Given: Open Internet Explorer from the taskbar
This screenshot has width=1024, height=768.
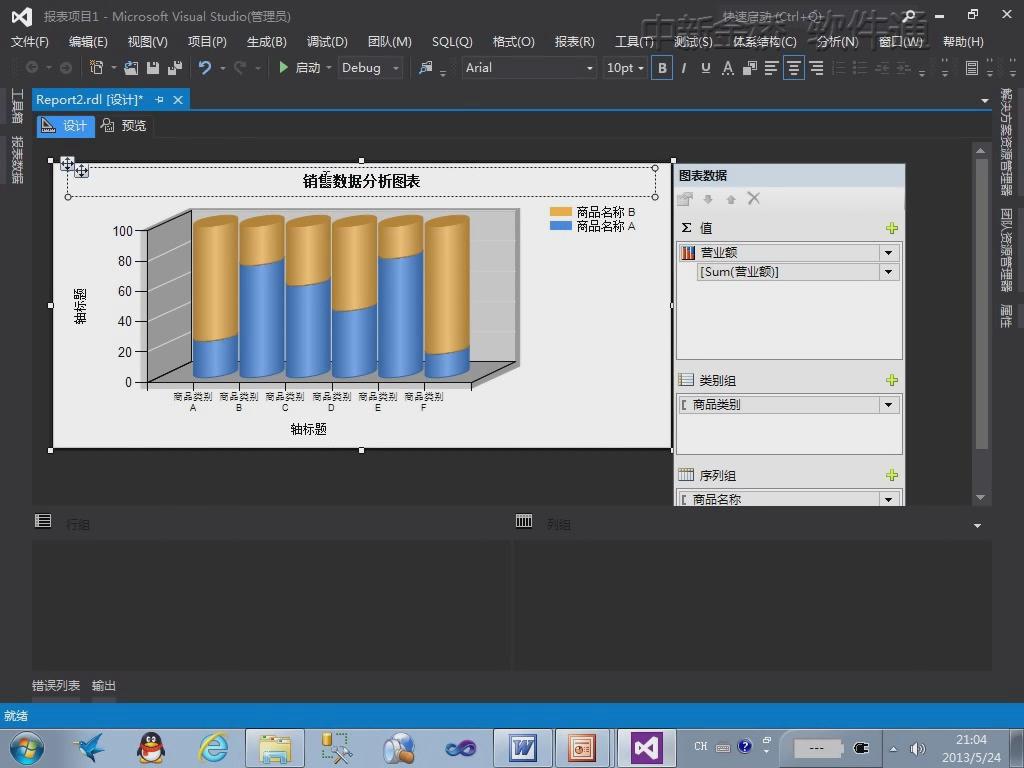Looking at the screenshot, I should pyautogui.click(x=214, y=748).
